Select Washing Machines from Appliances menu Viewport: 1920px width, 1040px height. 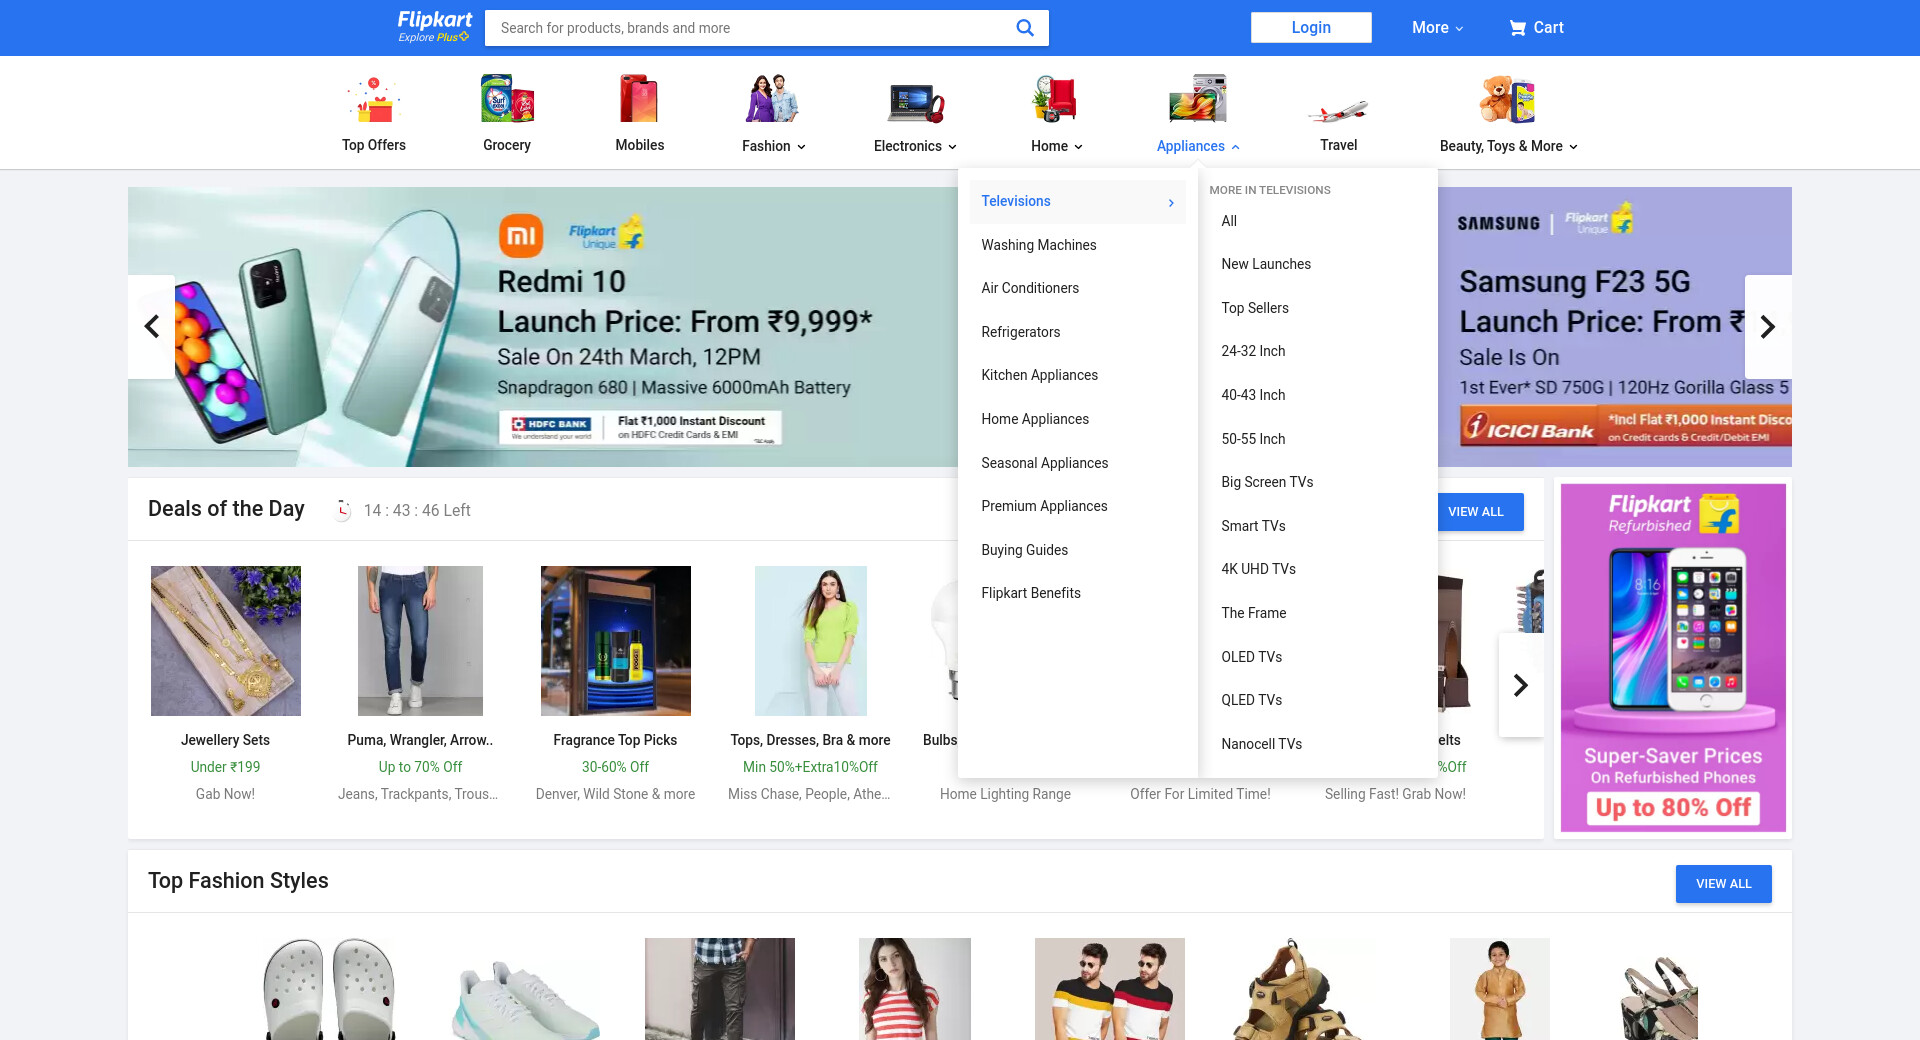tap(1038, 245)
